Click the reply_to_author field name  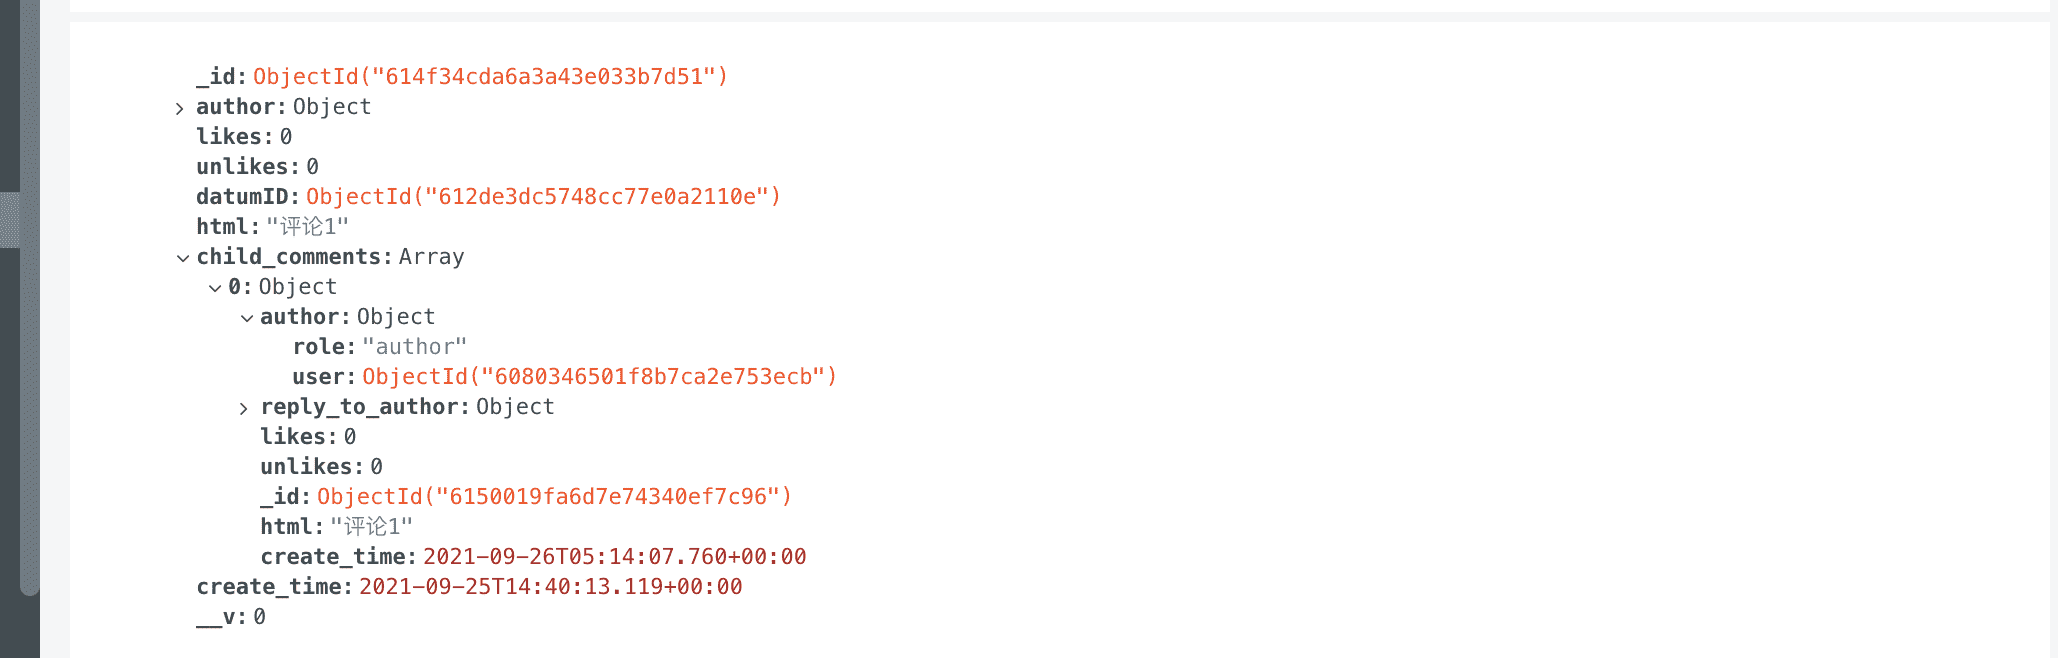359,407
